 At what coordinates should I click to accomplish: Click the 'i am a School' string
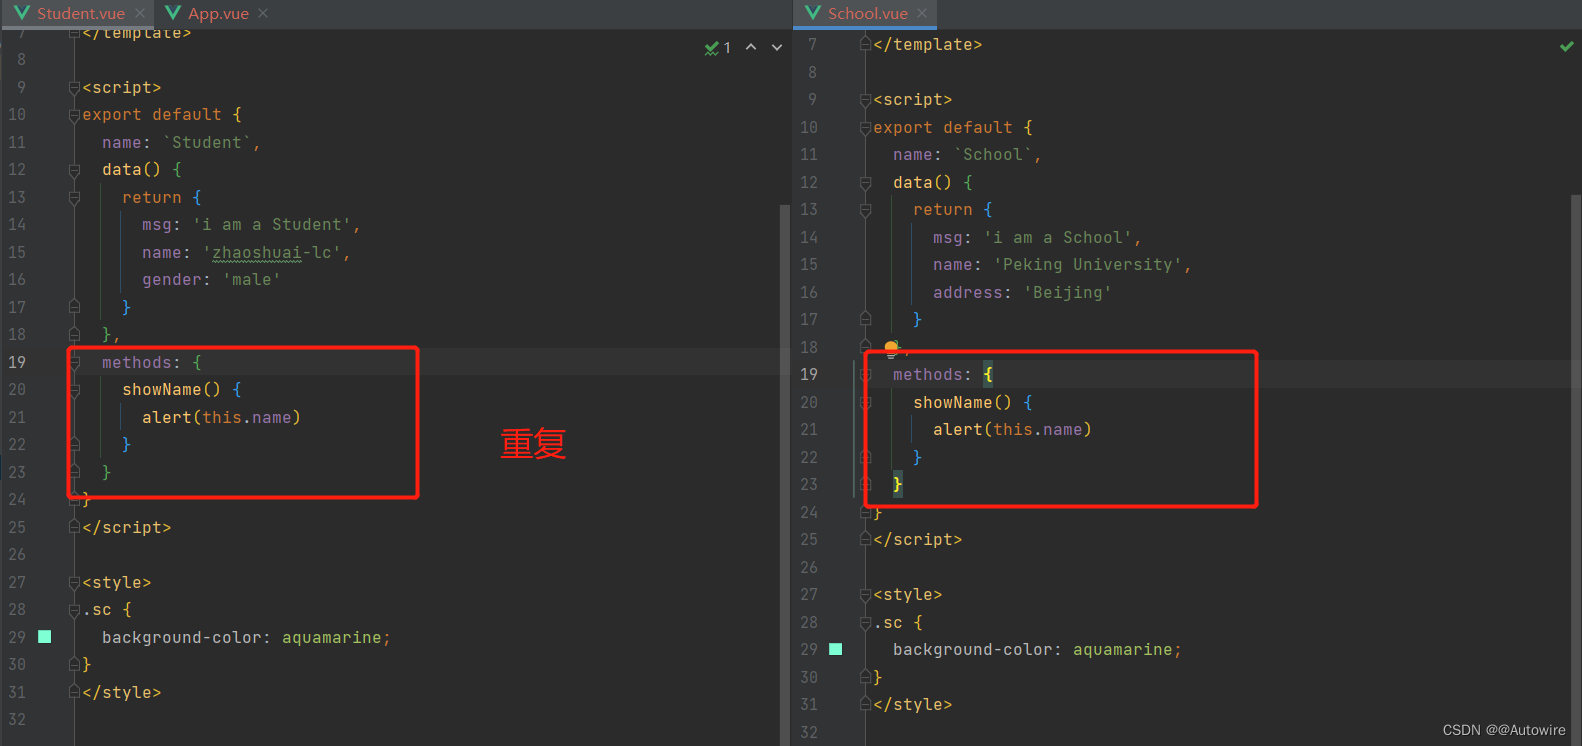[1058, 238]
